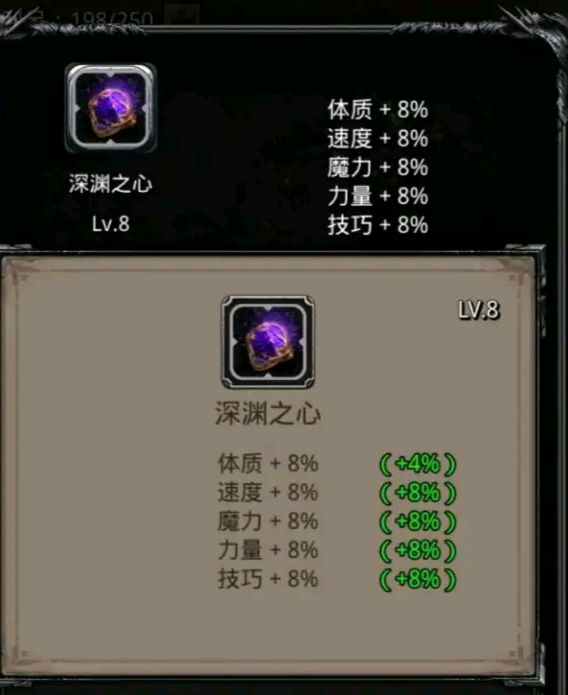Screen dimensions: 568x695
Task: Click the white 技巧 + 8% stat line
Action: (378, 225)
